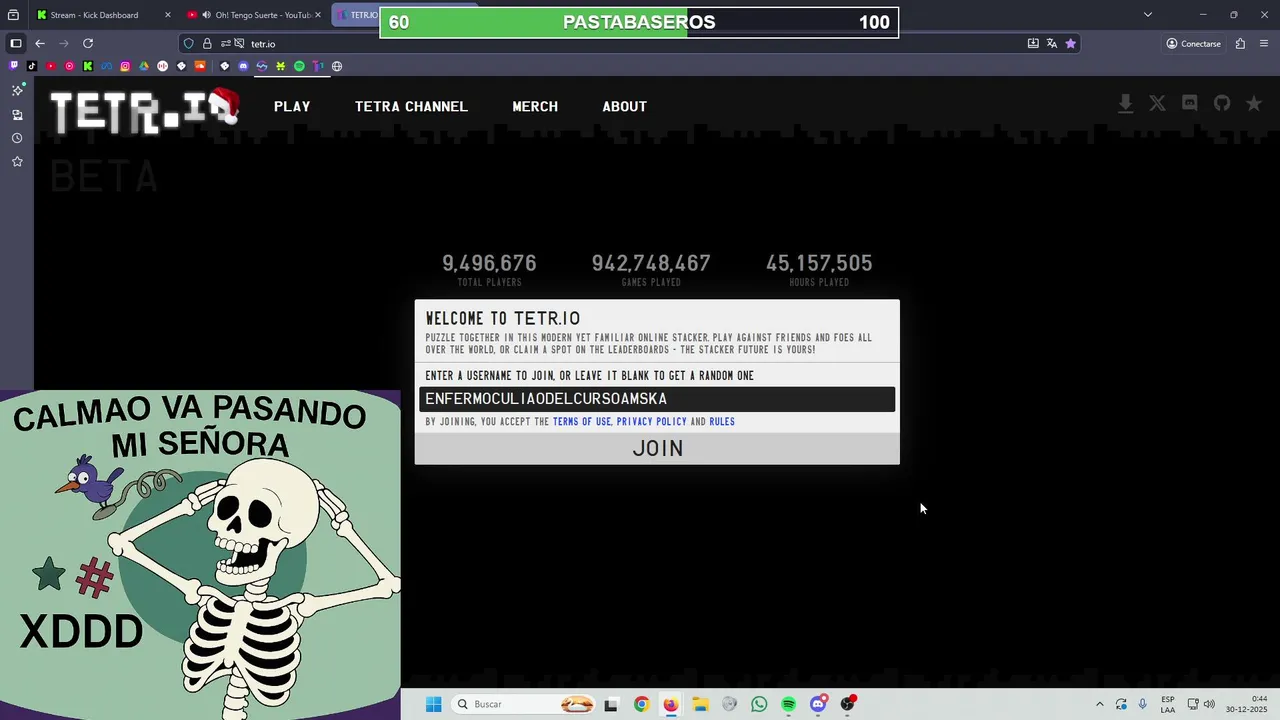The image size is (1280, 720).
Task: Click the JOIN button
Action: coord(657,448)
